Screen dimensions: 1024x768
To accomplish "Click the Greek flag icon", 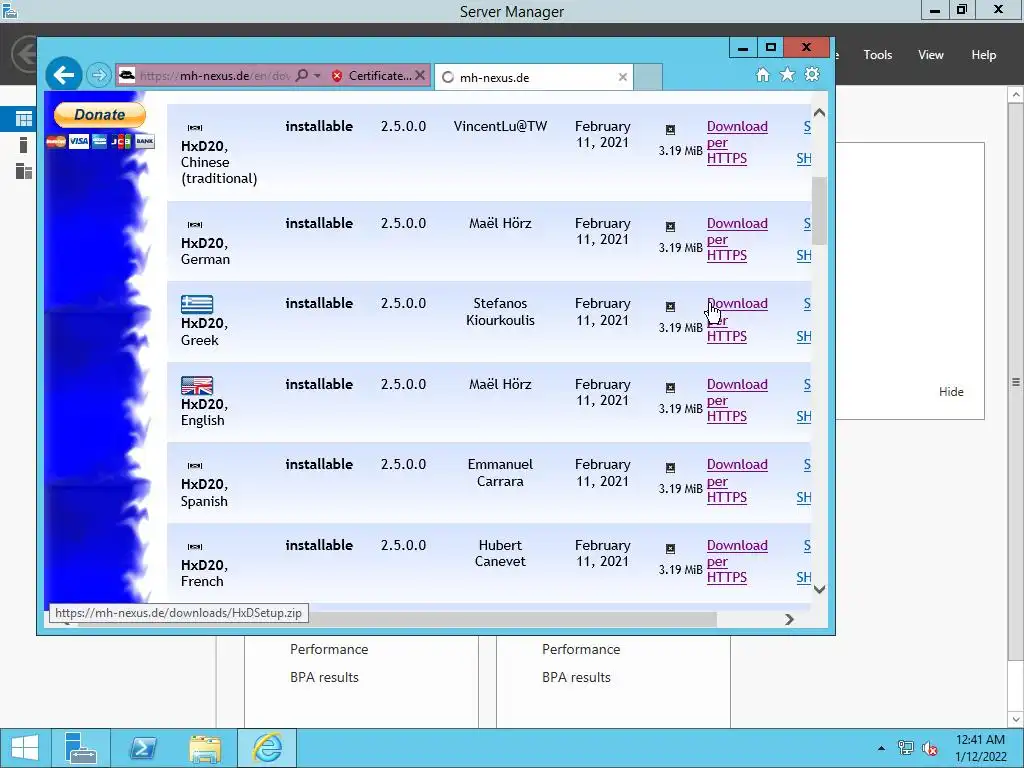I will pos(197,304).
